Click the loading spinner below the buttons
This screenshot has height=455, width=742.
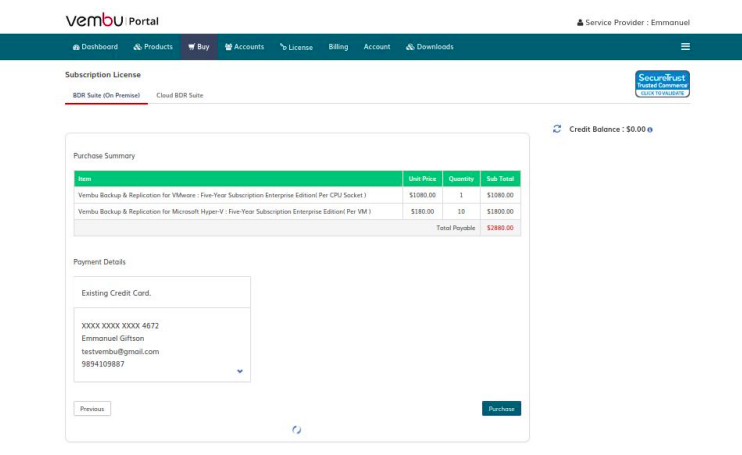[296, 429]
